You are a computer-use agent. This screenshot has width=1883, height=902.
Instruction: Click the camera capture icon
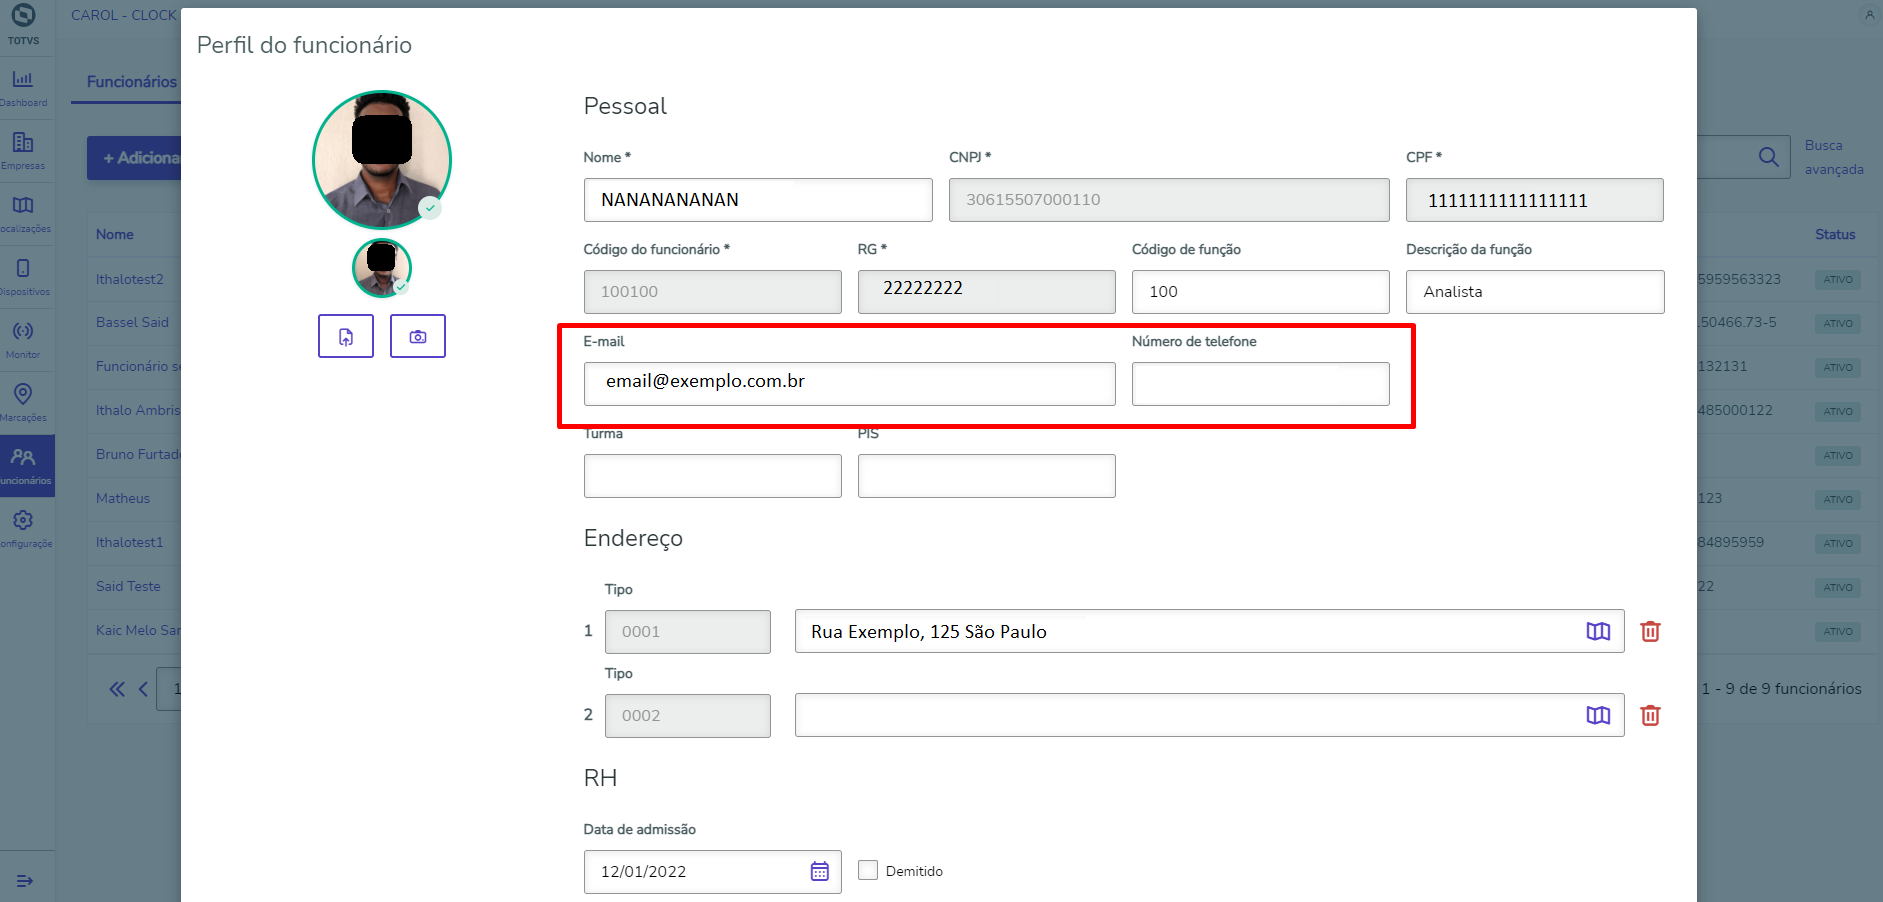pos(418,337)
